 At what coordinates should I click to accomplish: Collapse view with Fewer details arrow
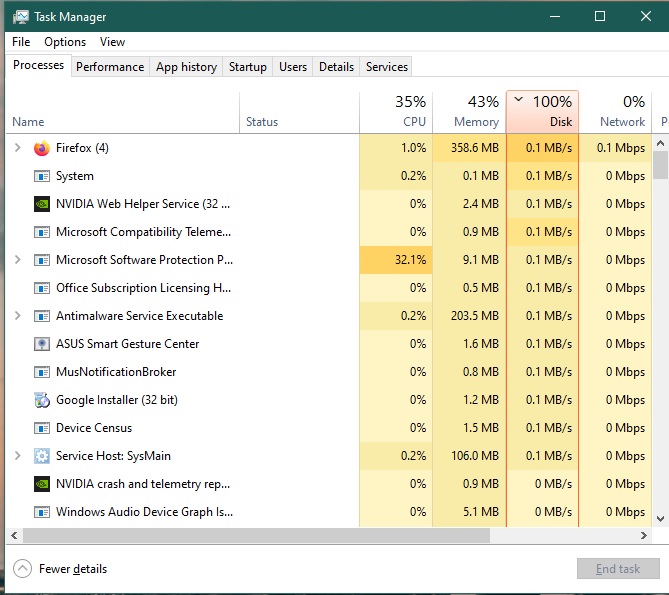(x=22, y=569)
